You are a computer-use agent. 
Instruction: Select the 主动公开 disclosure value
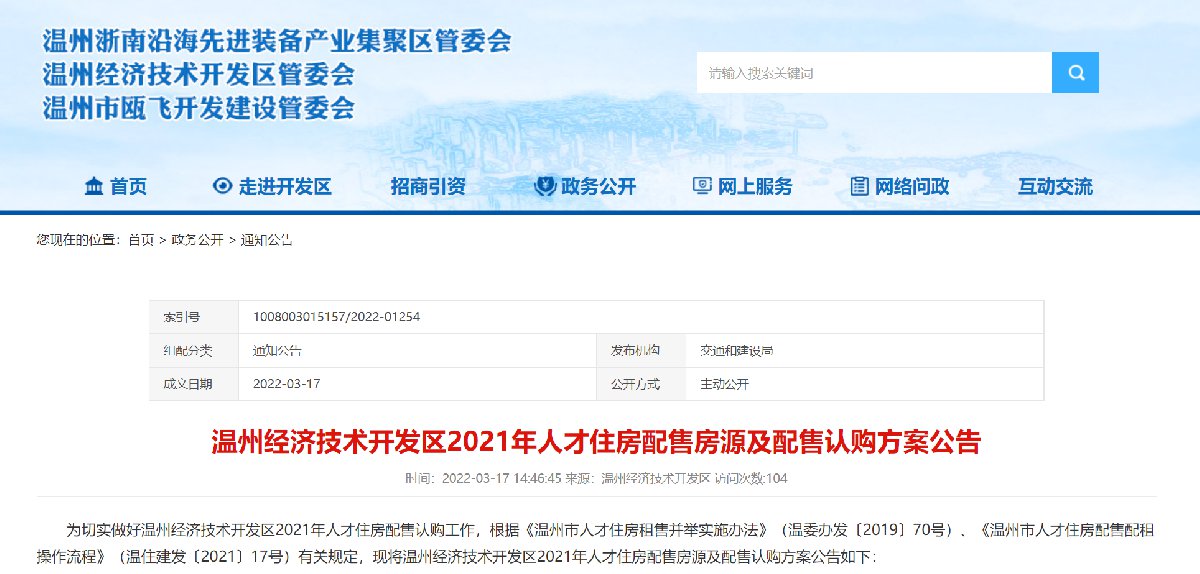(x=724, y=384)
